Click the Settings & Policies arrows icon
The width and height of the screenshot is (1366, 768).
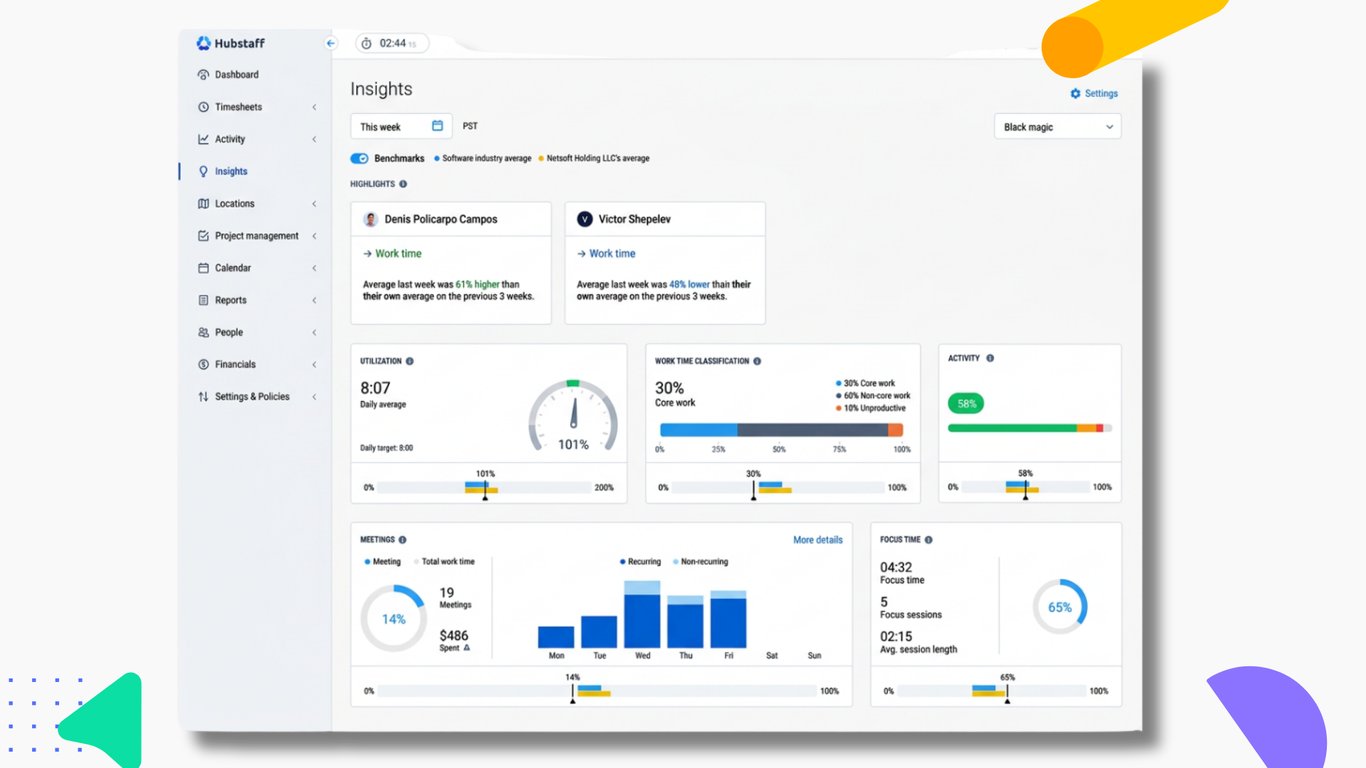pos(204,397)
